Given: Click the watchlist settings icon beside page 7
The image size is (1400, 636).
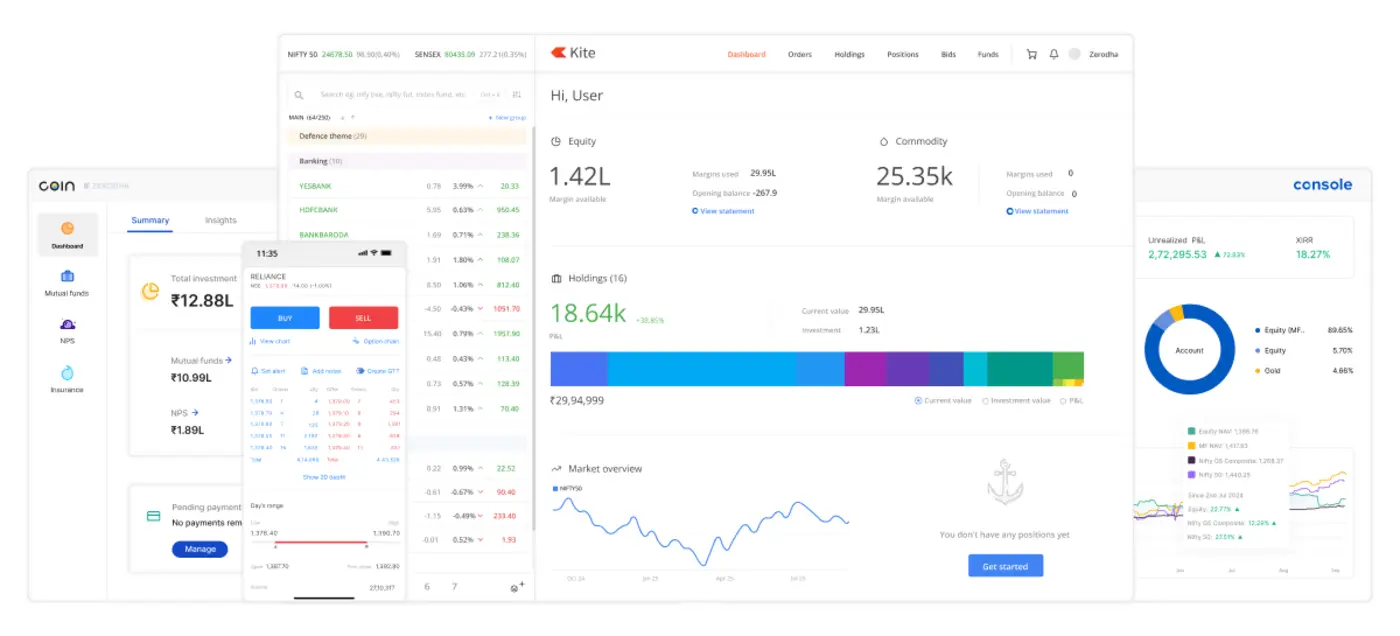Looking at the screenshot, I should pyautogui.click(x=517, y=586).
